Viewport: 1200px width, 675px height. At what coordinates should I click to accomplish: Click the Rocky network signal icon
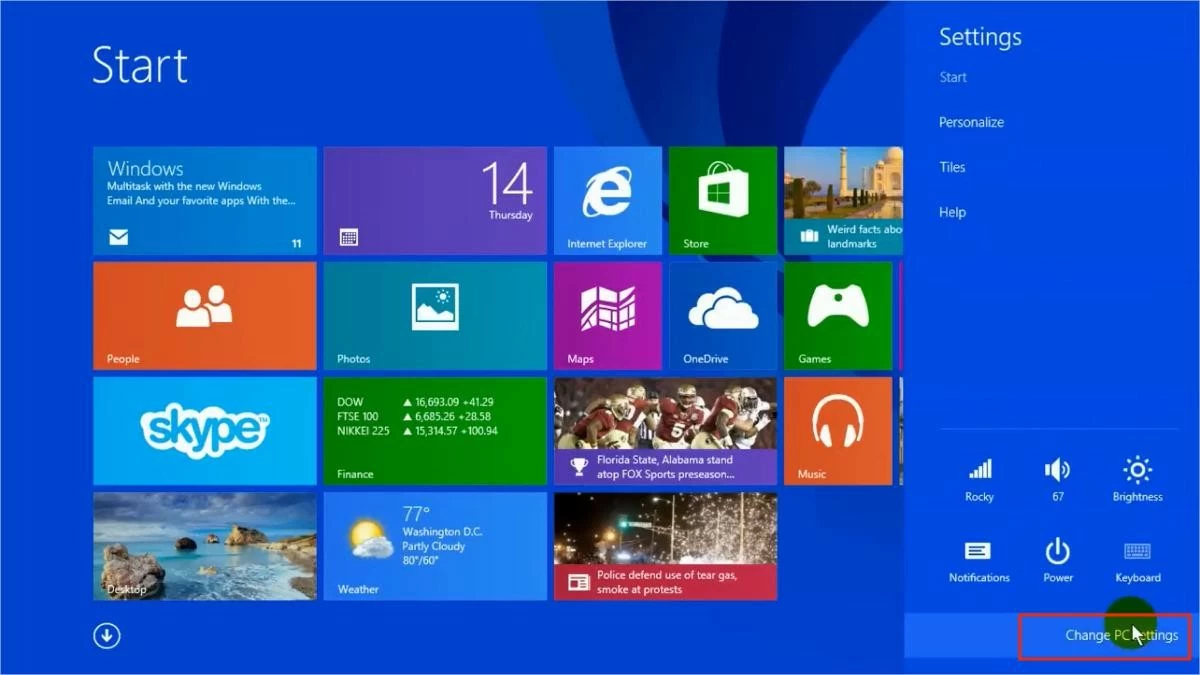pos(979,478)
